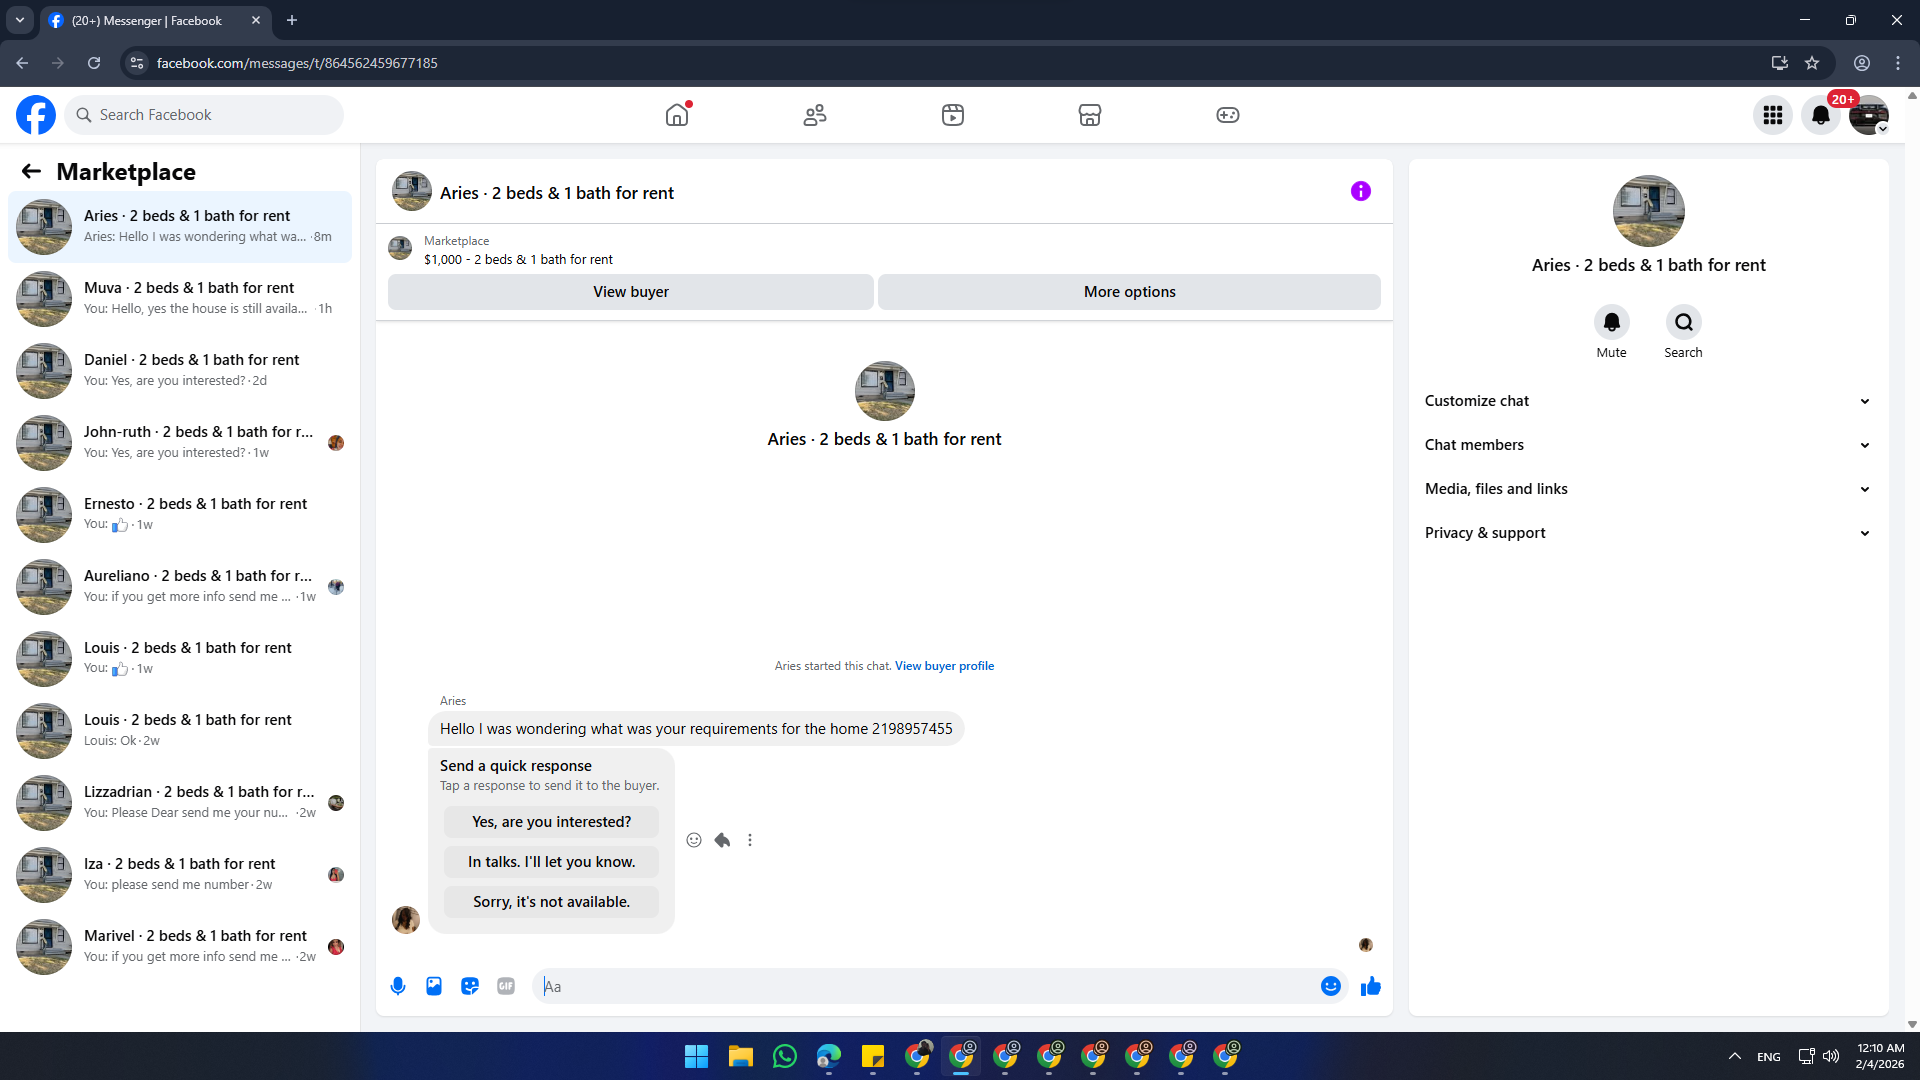The height and width of the screenshot is (1080, 1920).
Task: React to message with emoji icon
Action: click(x=694, y=840)
